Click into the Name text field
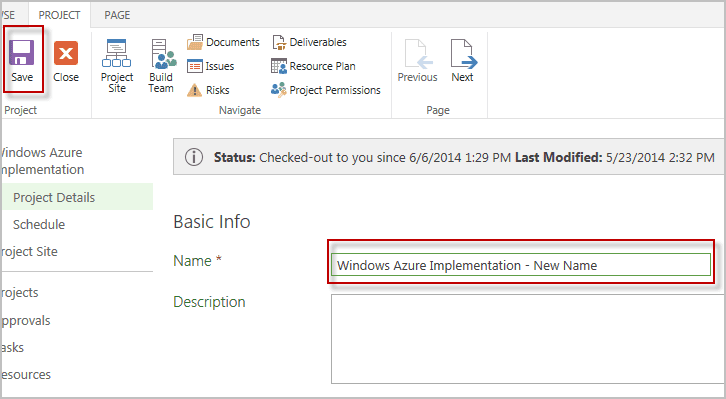The width and height of the screenshot is (726, 399). pos(521,265)
